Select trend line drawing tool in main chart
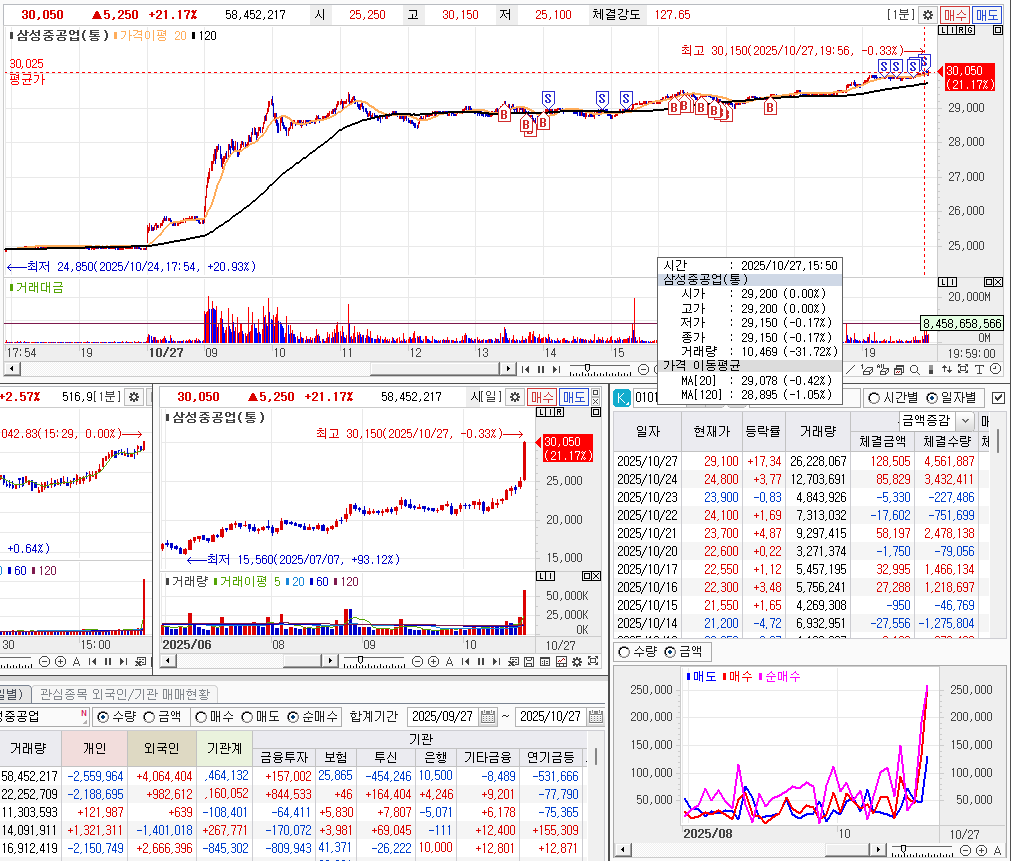The image size is (1011, 861). point(850,370)
